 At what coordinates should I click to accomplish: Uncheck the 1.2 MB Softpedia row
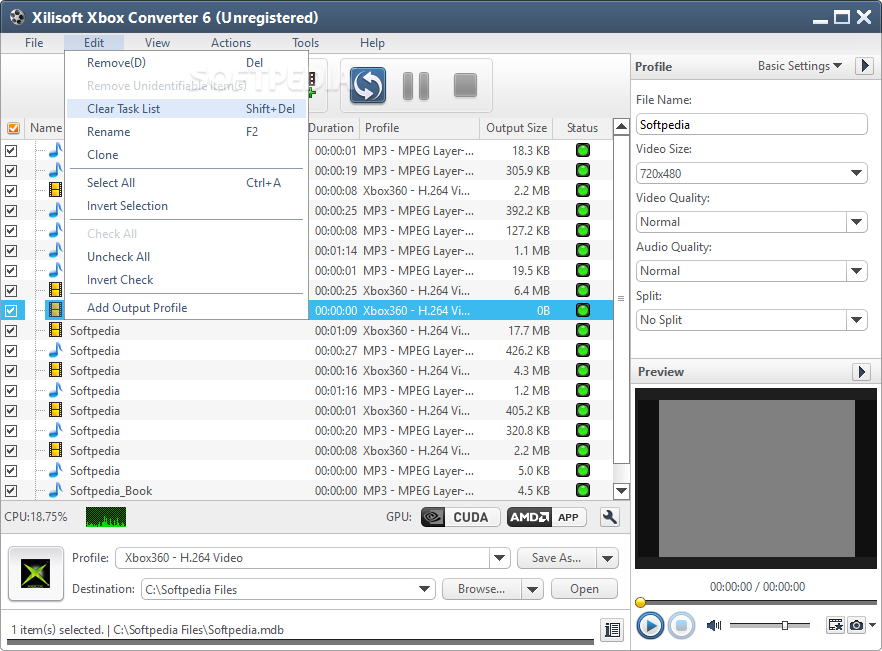pyautogui.click(x=11, y=390)
